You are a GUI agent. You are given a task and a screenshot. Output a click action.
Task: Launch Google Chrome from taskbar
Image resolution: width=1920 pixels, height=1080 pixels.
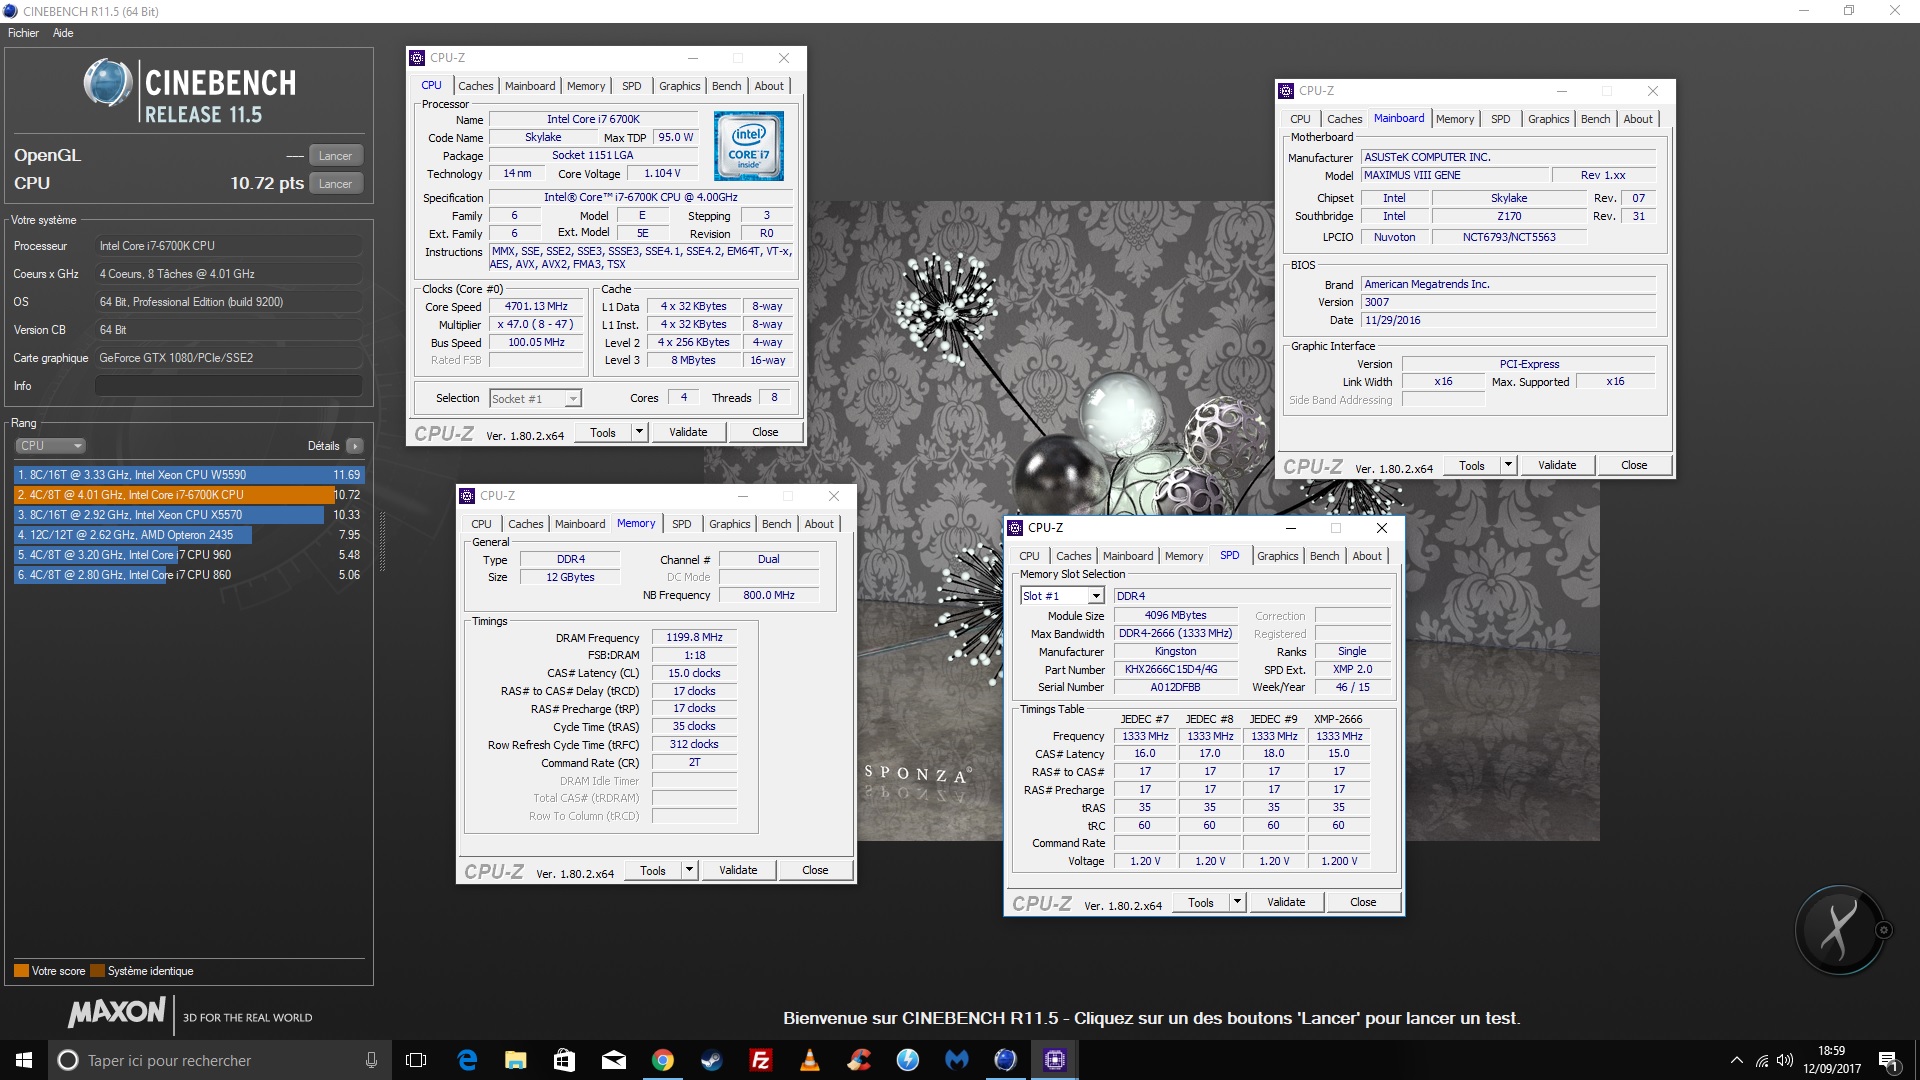click(662, 1060)
